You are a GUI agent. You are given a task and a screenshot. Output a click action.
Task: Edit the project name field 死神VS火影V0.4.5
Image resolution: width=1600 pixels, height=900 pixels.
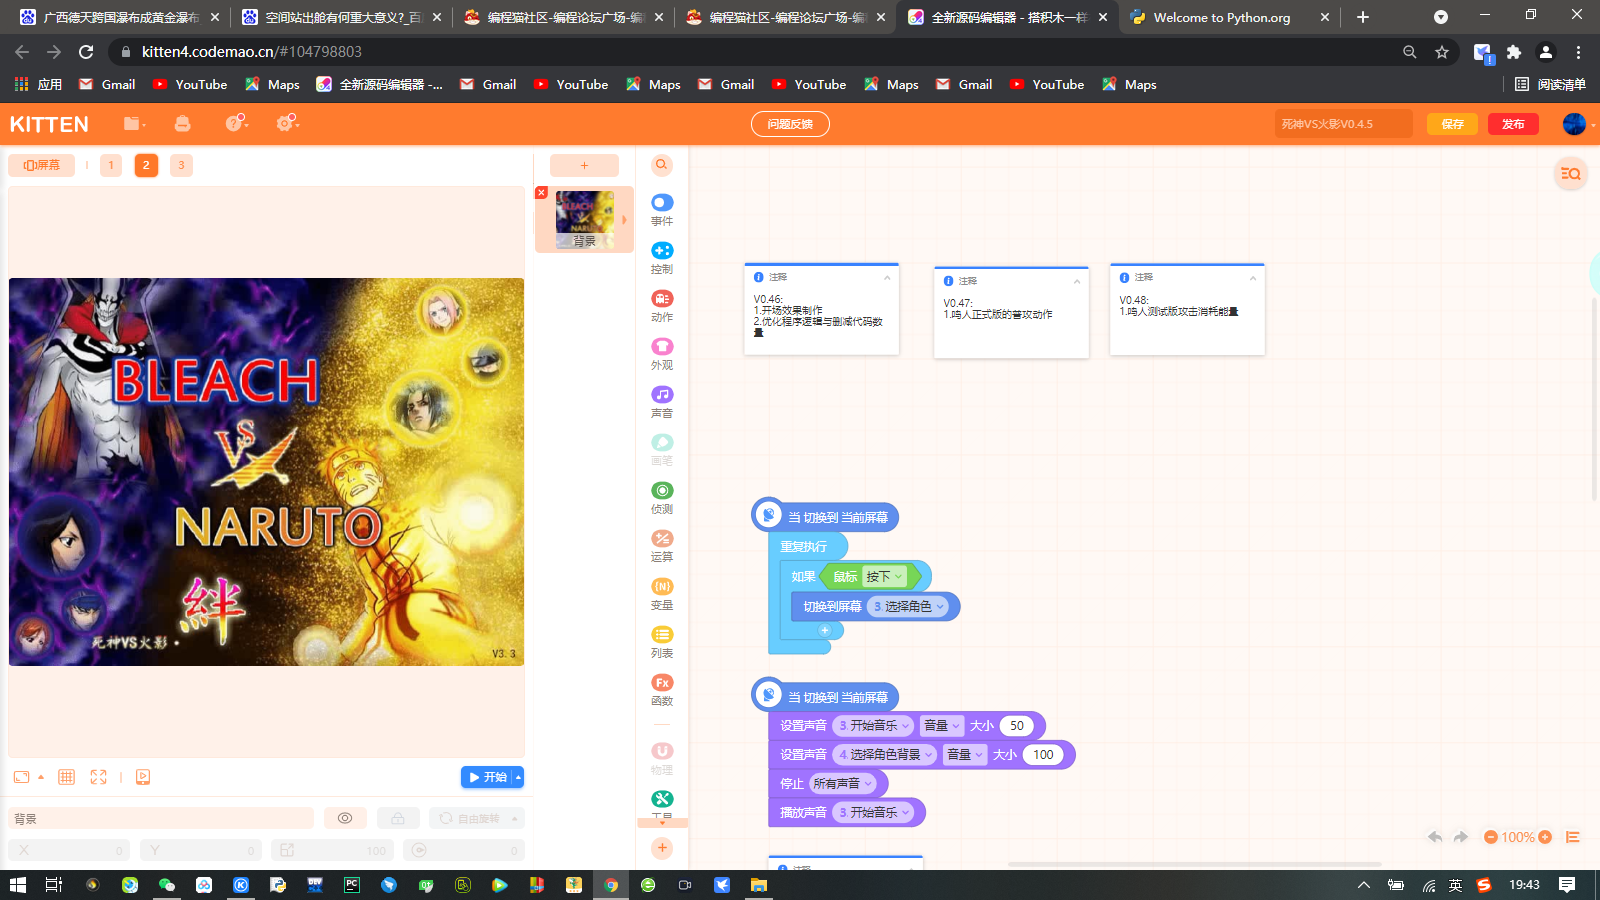[1344, 124]
